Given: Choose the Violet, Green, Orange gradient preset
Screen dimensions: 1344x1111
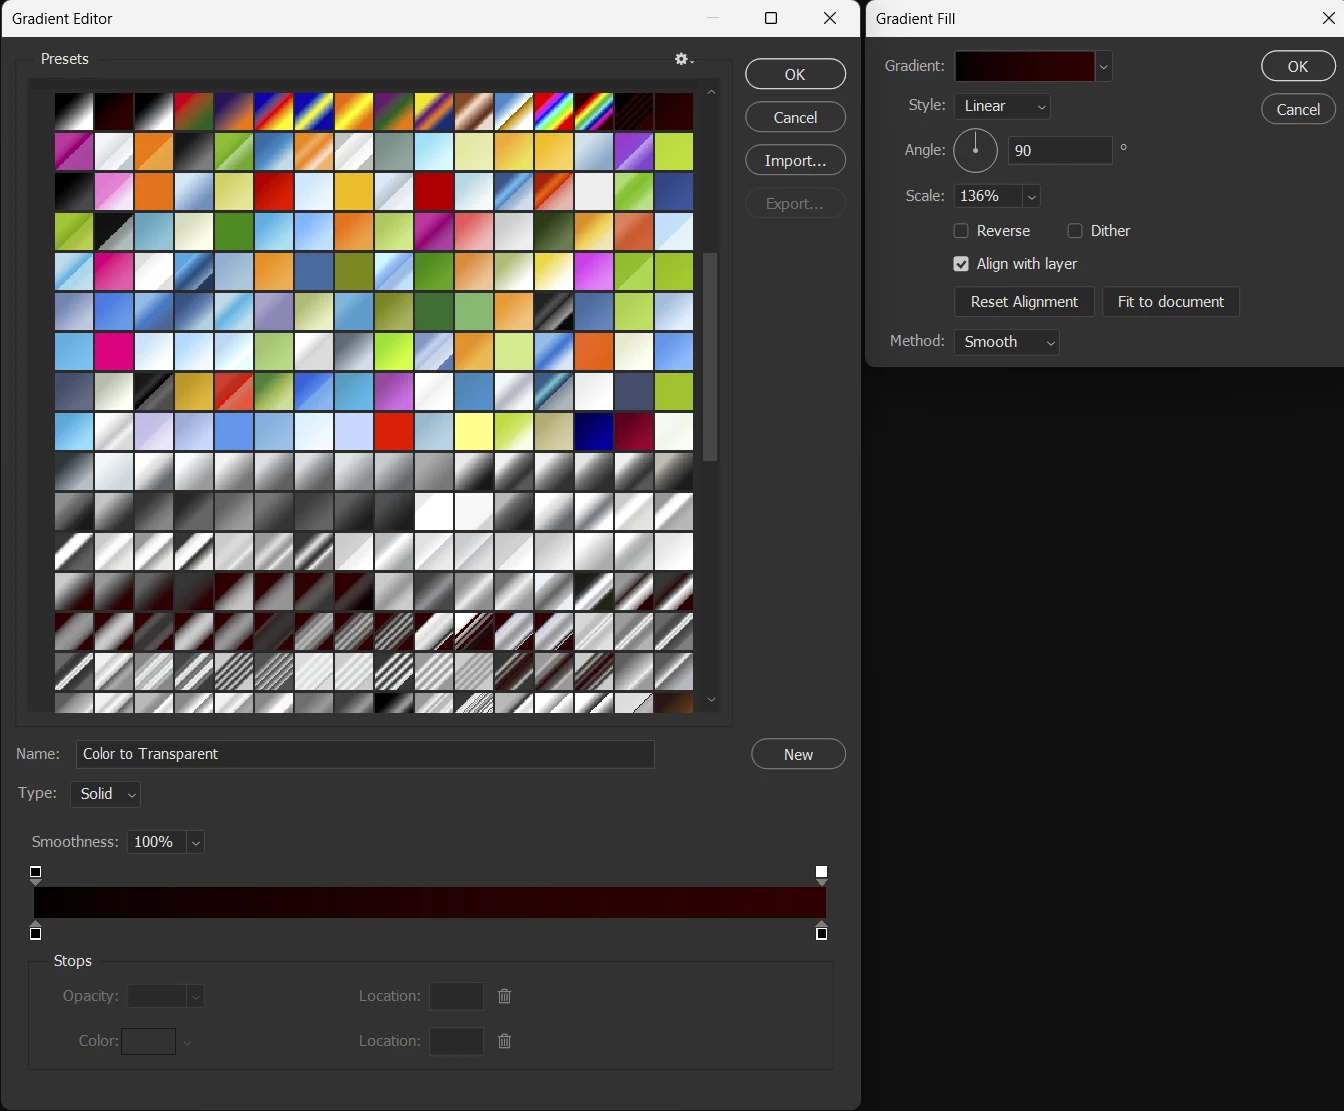Looking at the screenshot, I should coord(394,112).
